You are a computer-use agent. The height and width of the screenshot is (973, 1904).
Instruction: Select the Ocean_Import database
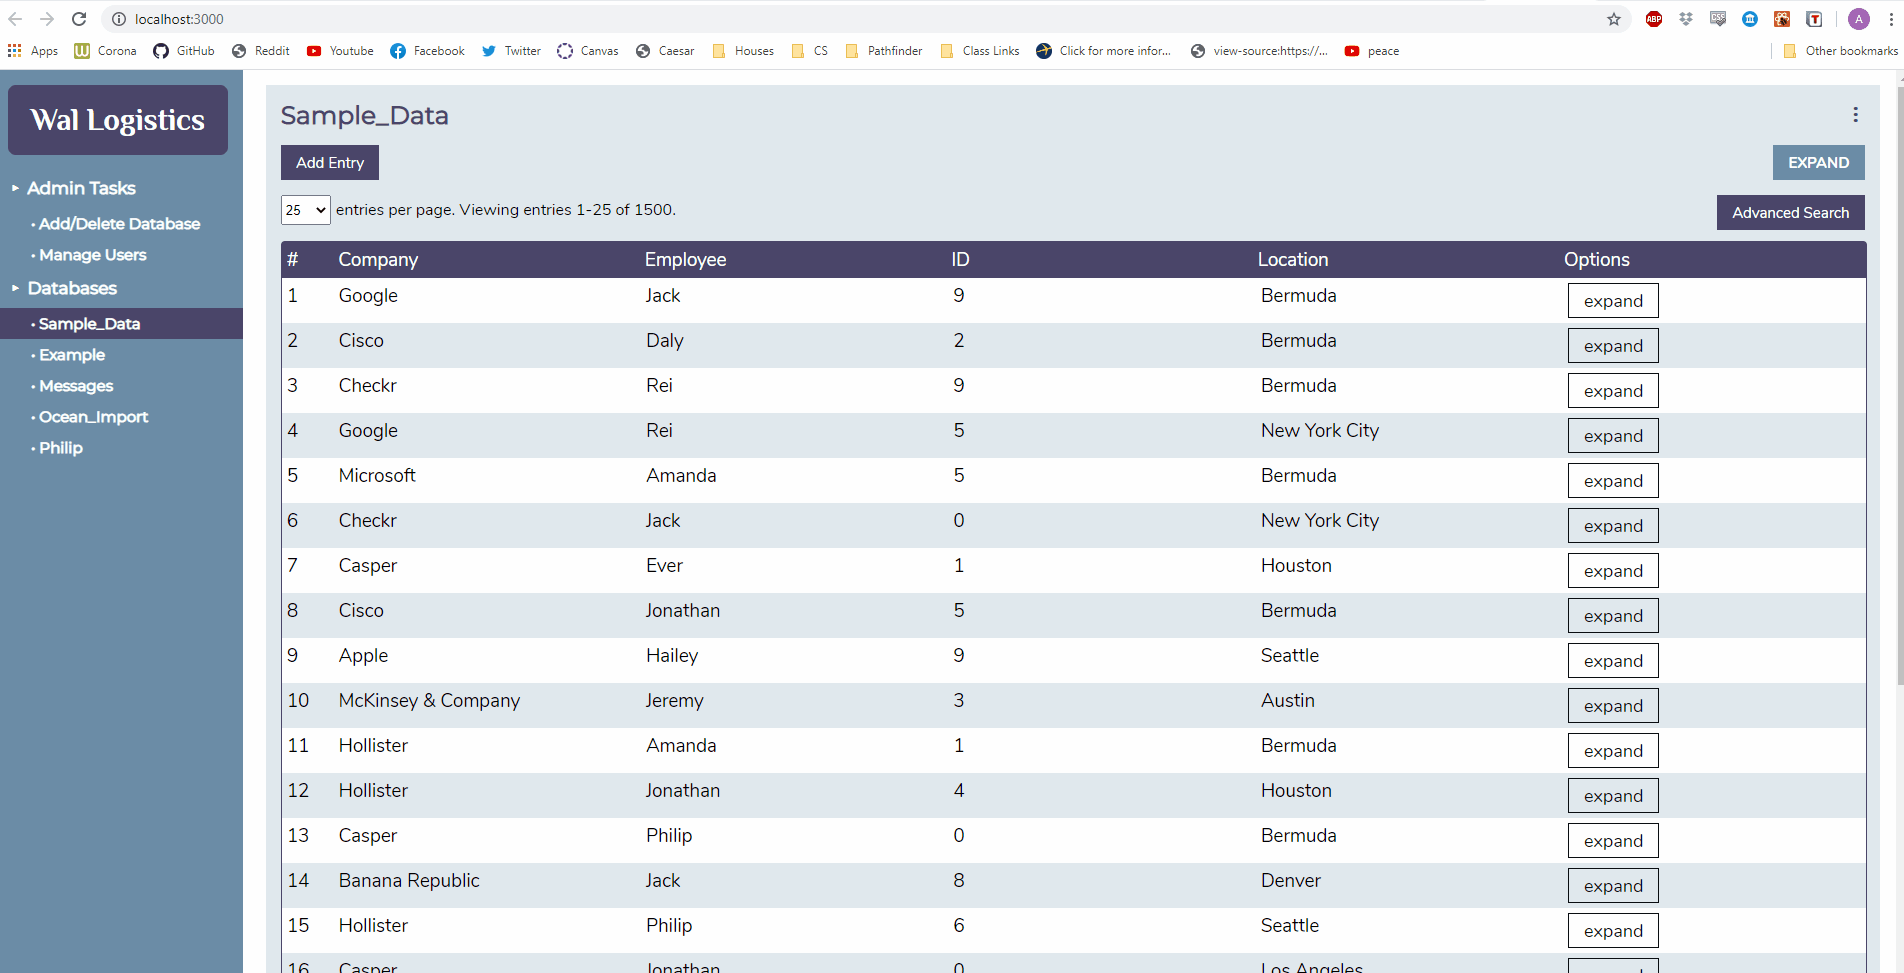click(x=93, y=417)
